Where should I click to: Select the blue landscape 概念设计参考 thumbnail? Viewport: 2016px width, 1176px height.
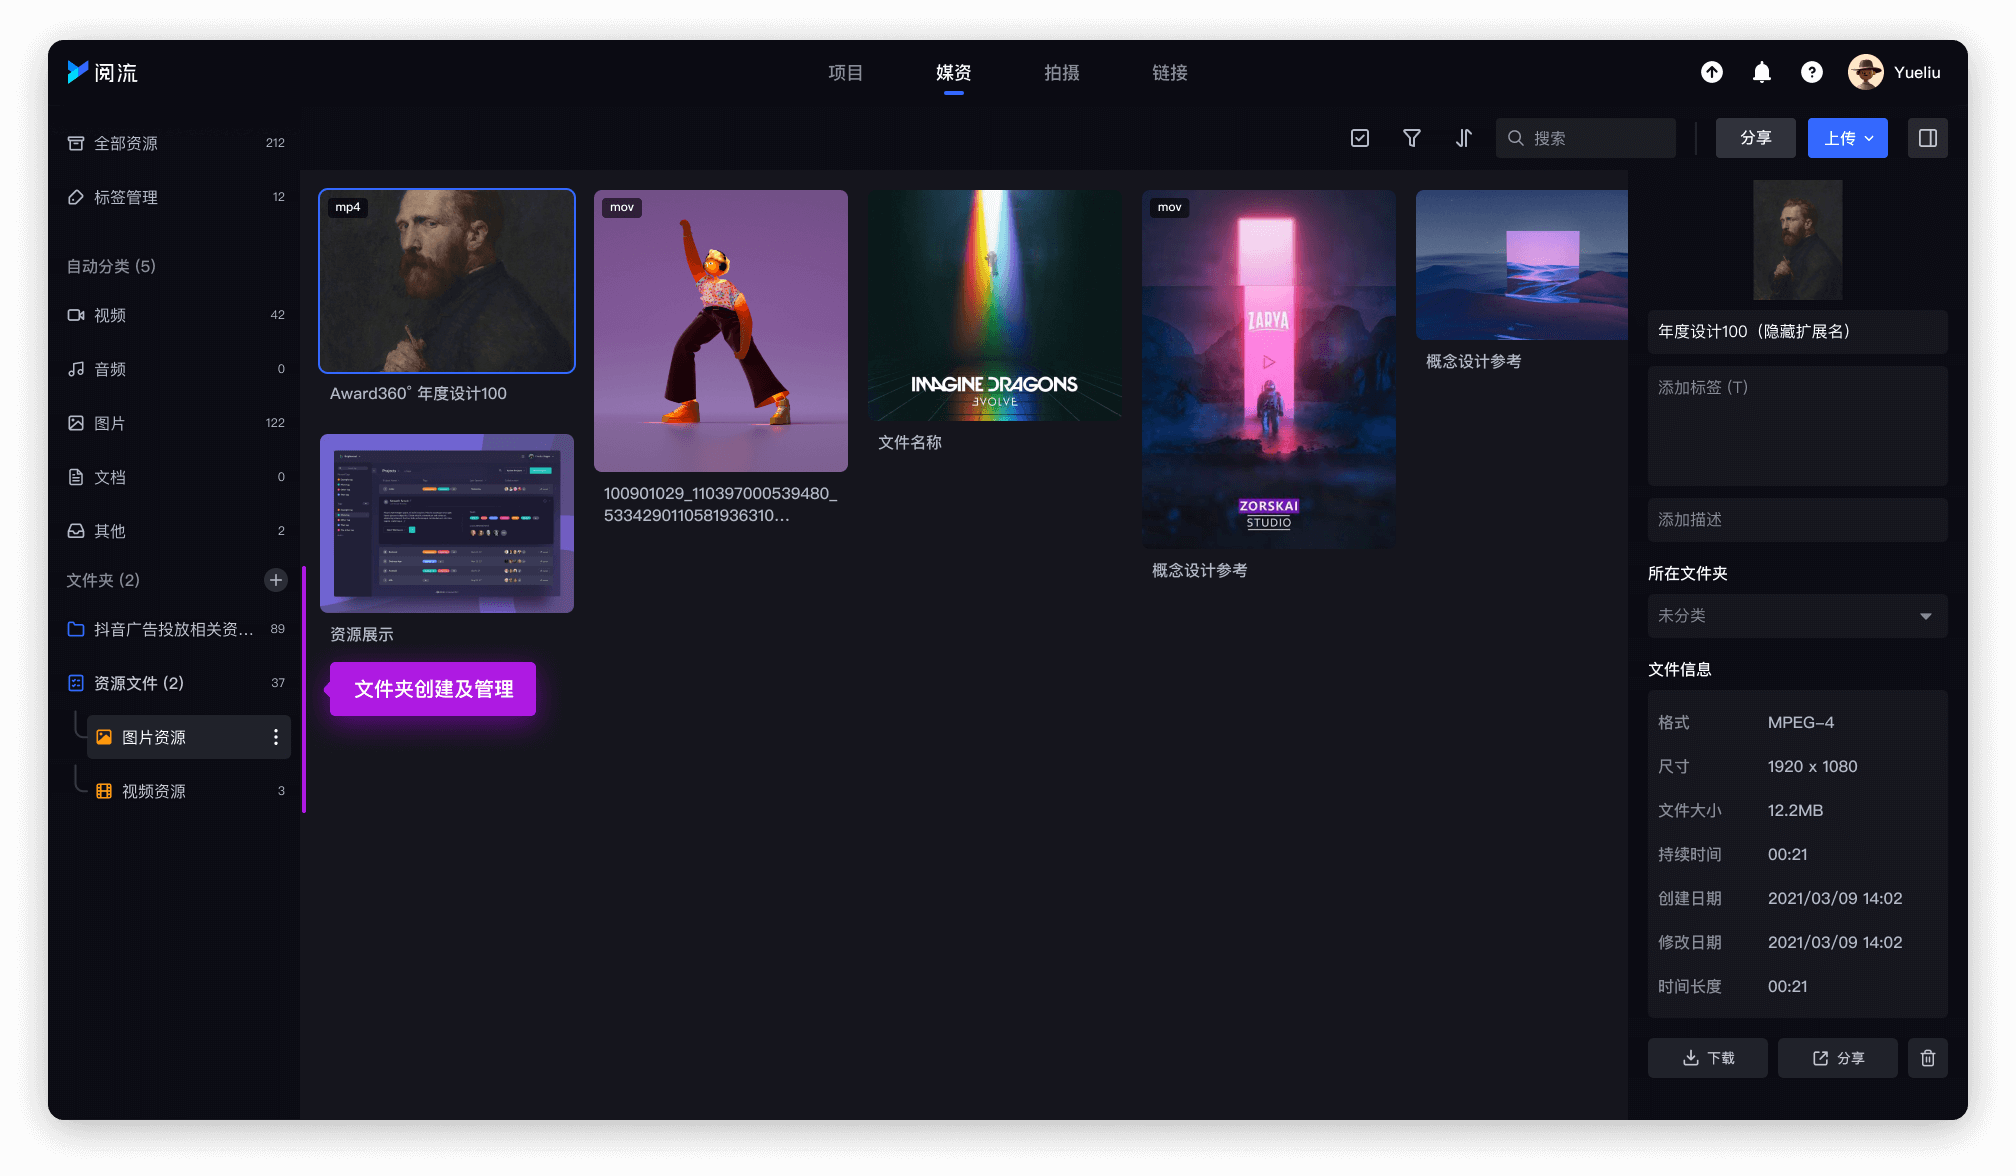click(1522, 265)
